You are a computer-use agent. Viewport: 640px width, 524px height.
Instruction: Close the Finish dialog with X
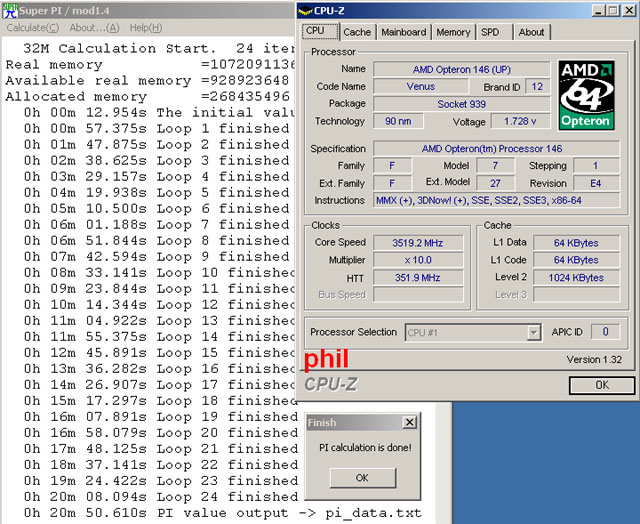coord(409,422)
